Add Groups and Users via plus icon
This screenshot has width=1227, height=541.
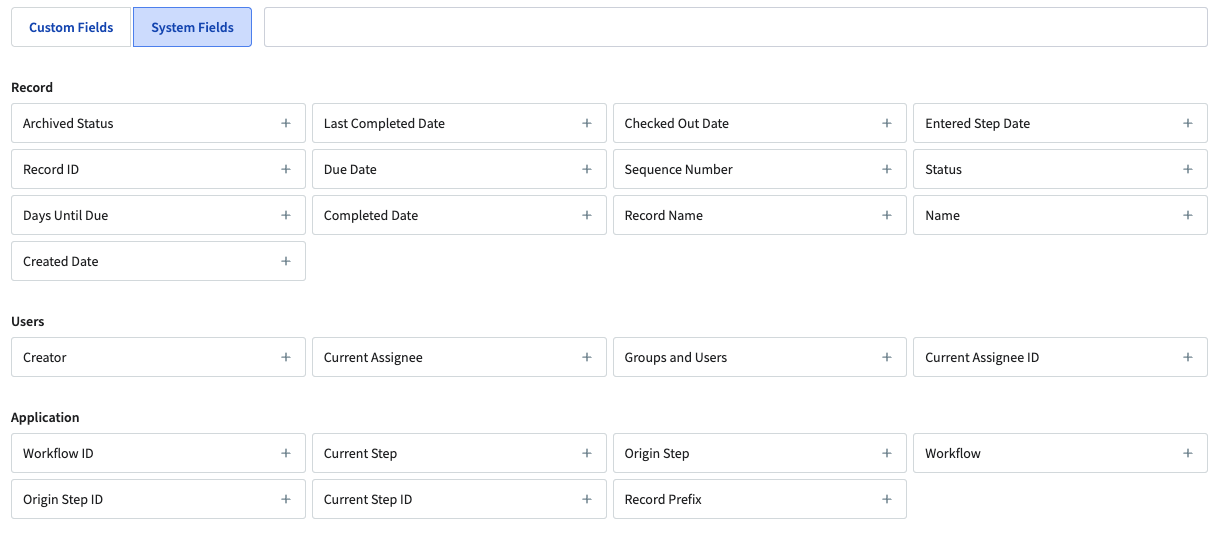tap(887, 357)
